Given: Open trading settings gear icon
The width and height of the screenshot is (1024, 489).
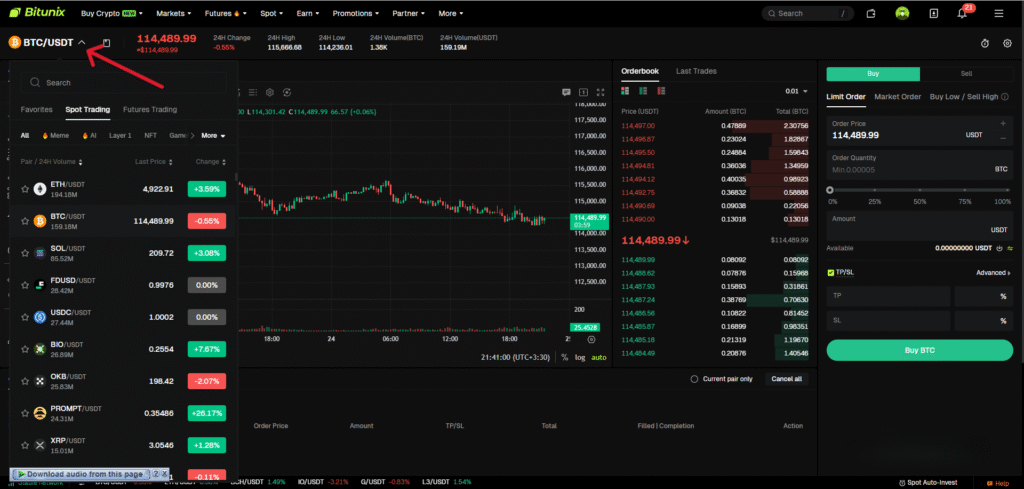Looking at the screenshot, I should pyautogui.click(x=1007, y=43).
